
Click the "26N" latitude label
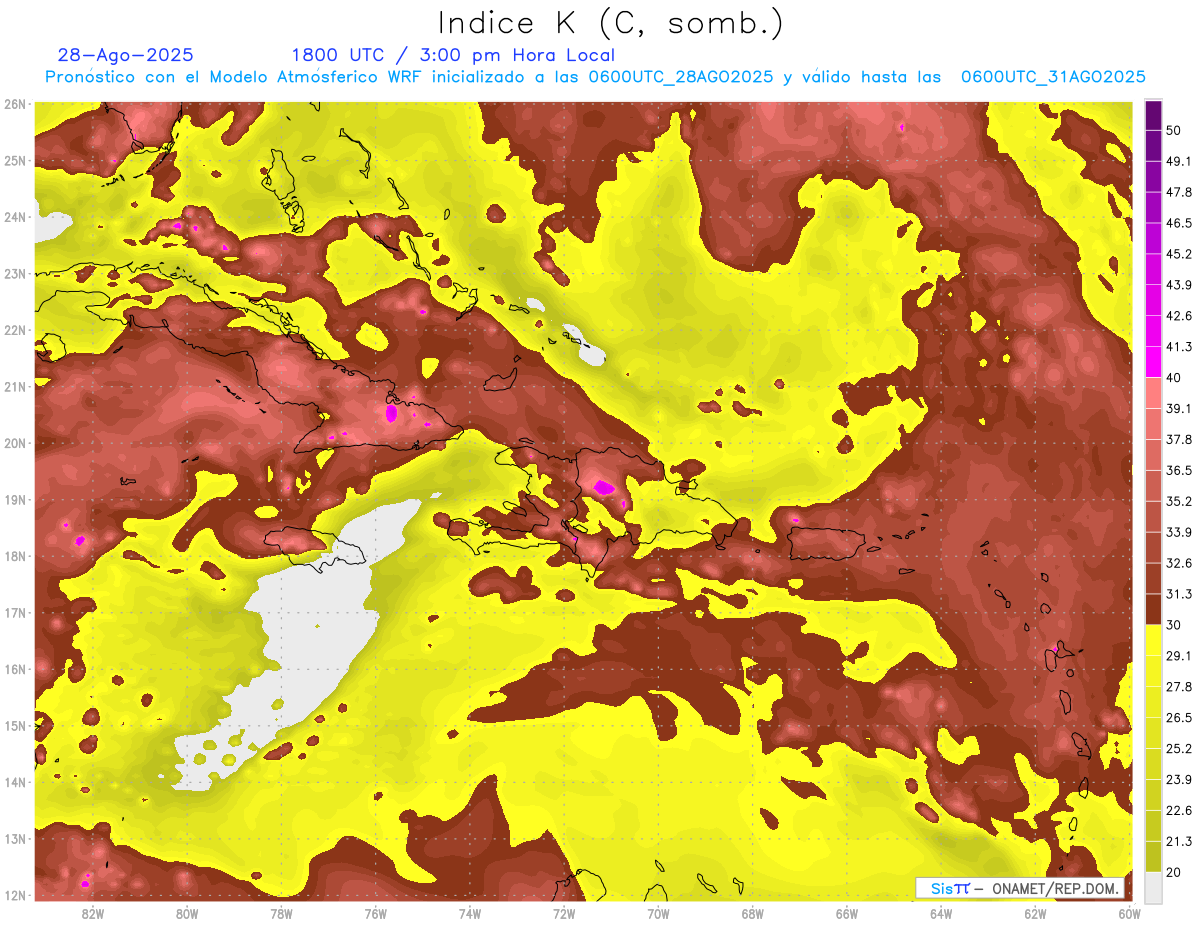[x=15, y=104]
